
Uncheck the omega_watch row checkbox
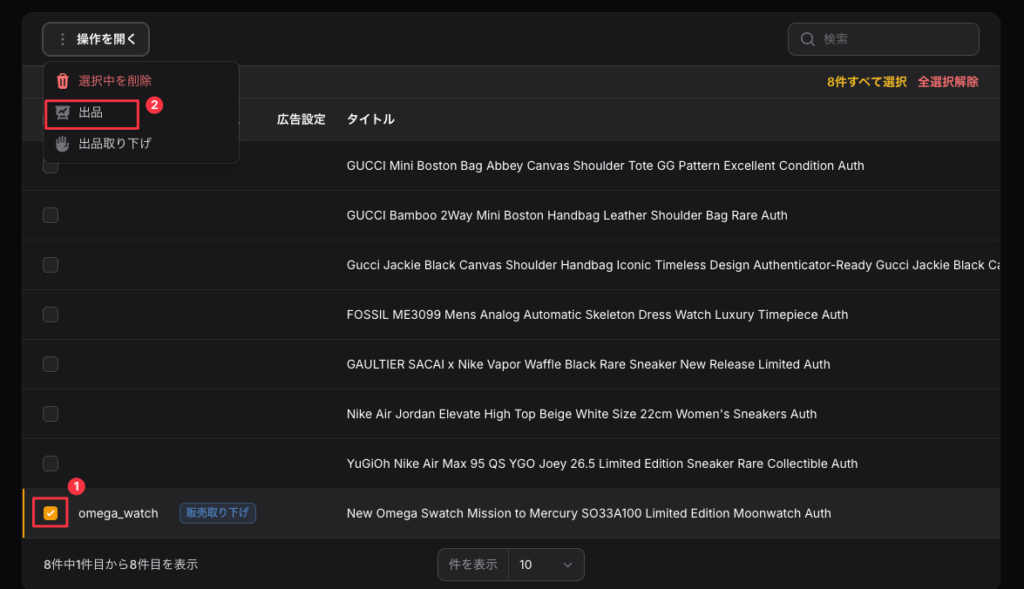click(x=50, y=513)
